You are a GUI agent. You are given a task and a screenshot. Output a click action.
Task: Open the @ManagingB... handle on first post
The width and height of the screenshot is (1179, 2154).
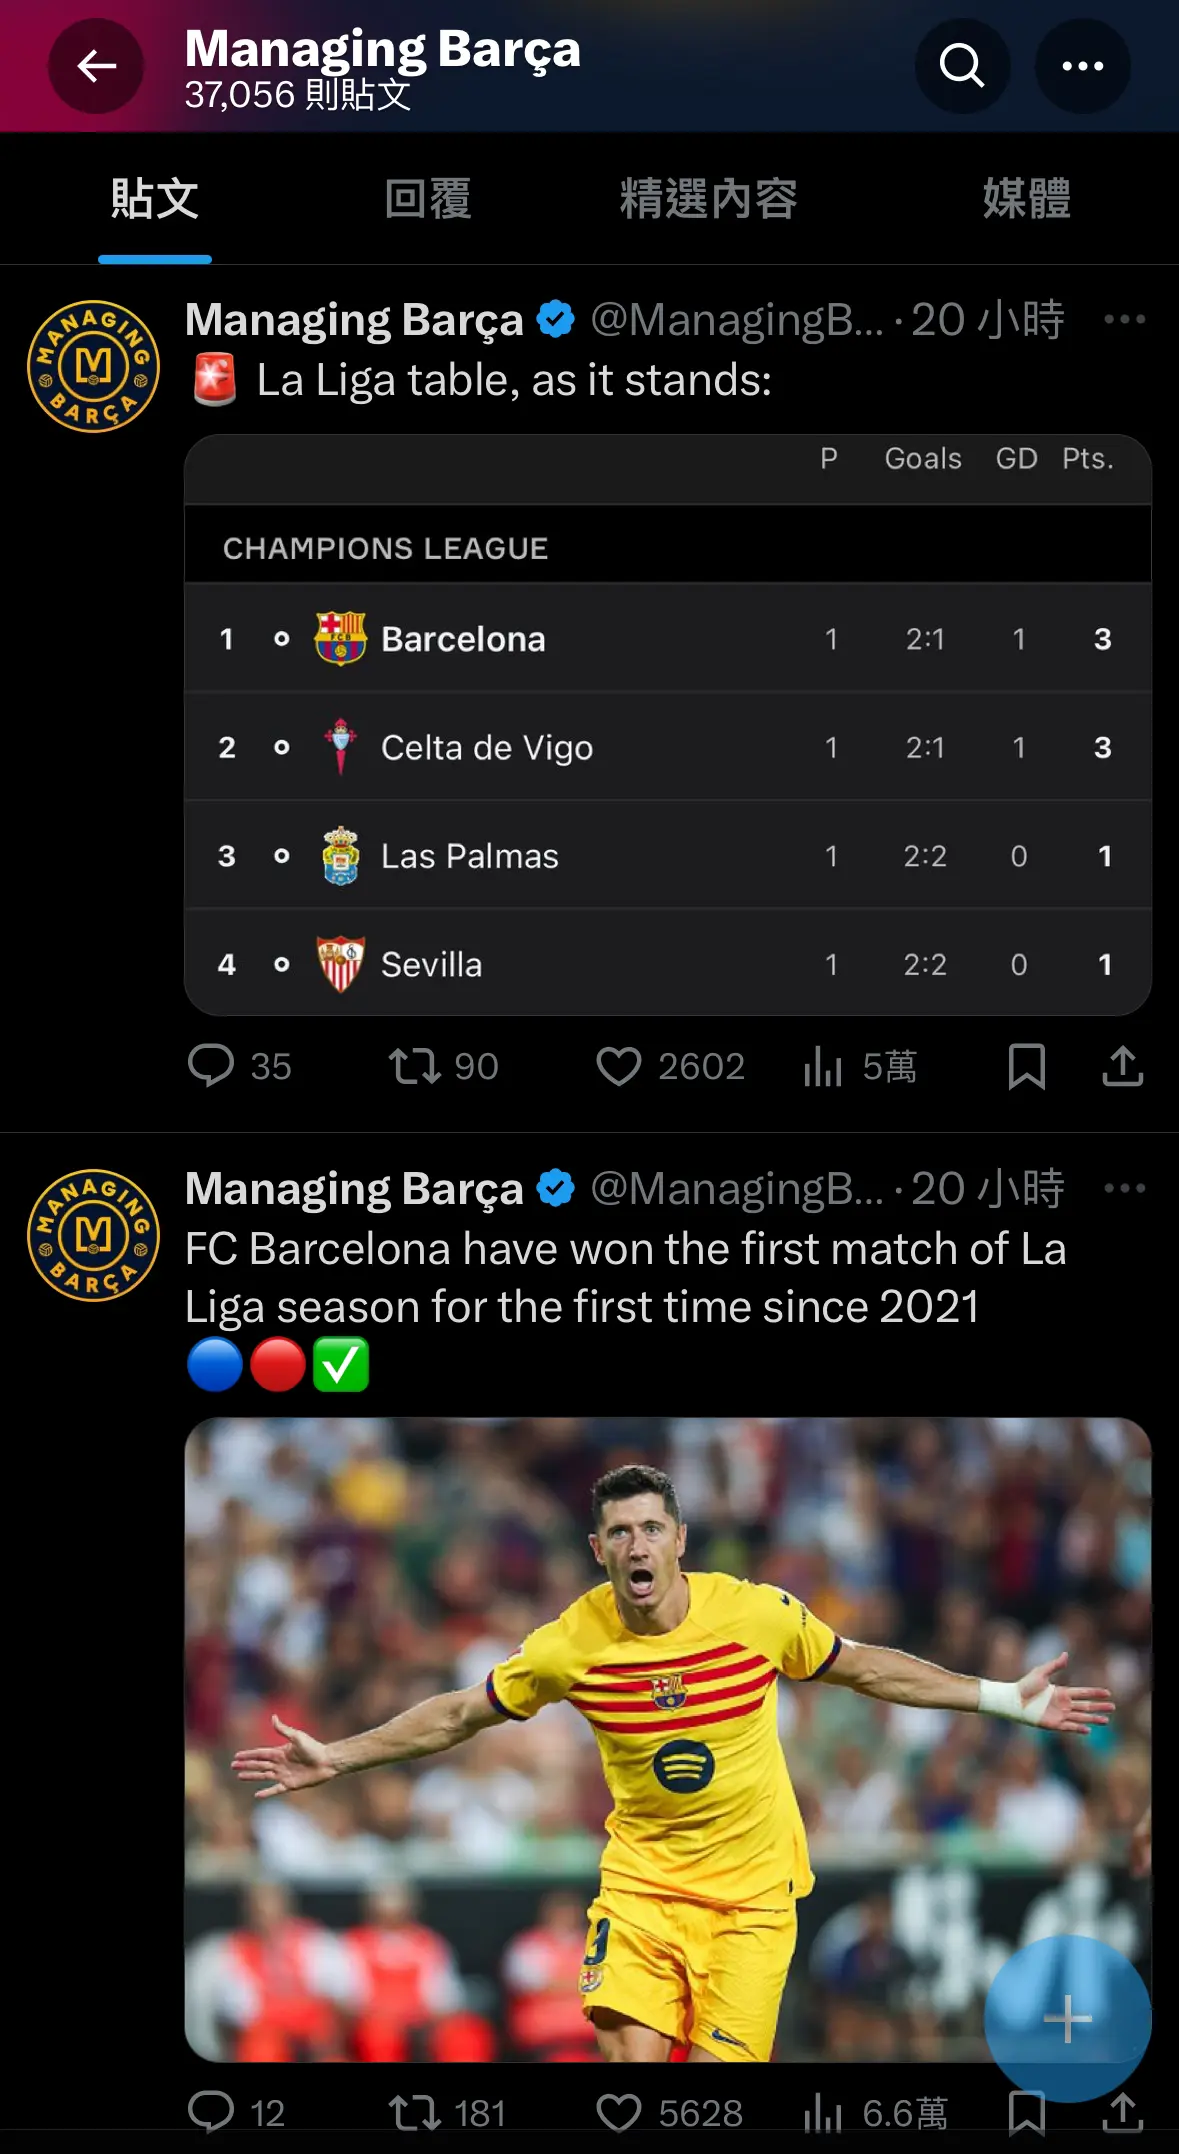coord(737,321)
